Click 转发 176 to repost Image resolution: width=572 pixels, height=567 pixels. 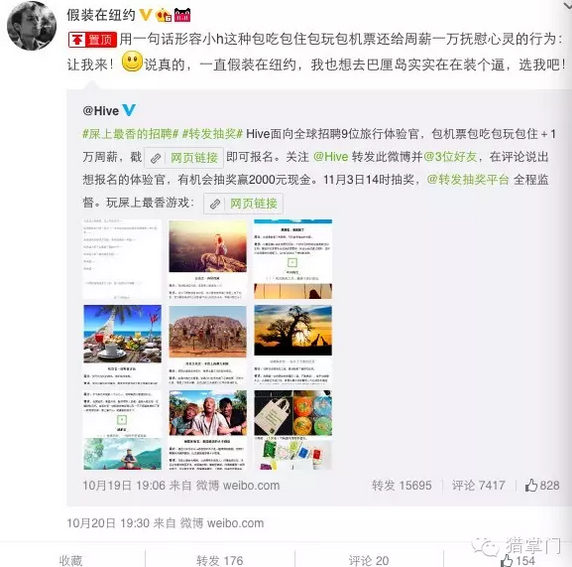[220, 560]
